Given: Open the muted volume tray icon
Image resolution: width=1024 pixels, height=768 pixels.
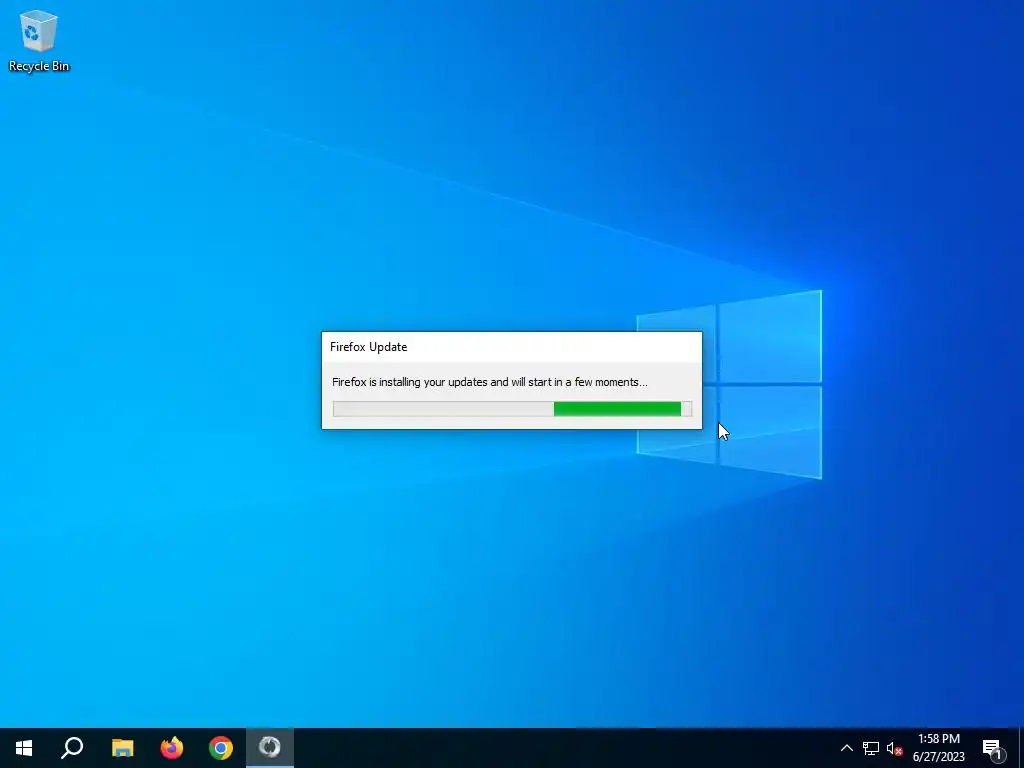Looking at the screenshot, I should [894, 748].
